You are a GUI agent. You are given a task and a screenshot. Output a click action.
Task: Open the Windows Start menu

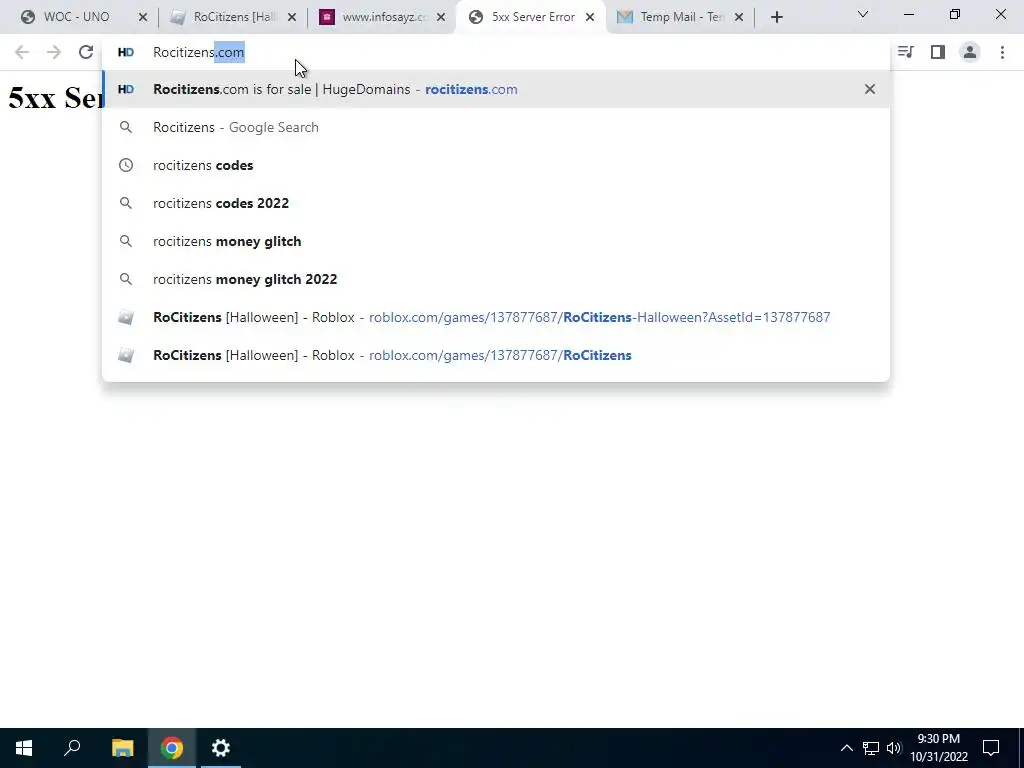click(x=24, y=748)
